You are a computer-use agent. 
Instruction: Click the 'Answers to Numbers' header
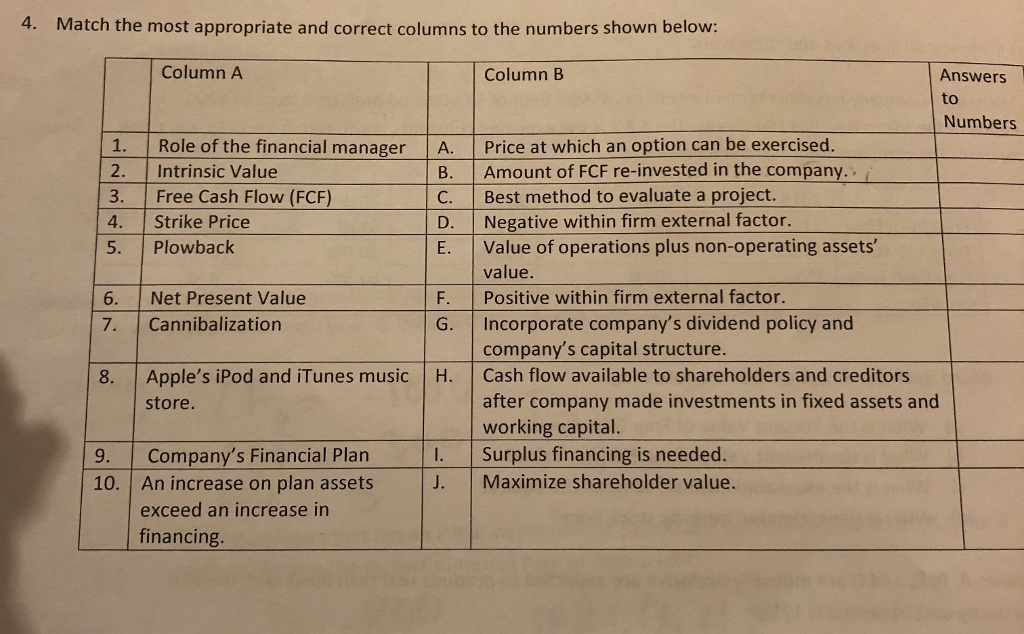coord(978,99)
